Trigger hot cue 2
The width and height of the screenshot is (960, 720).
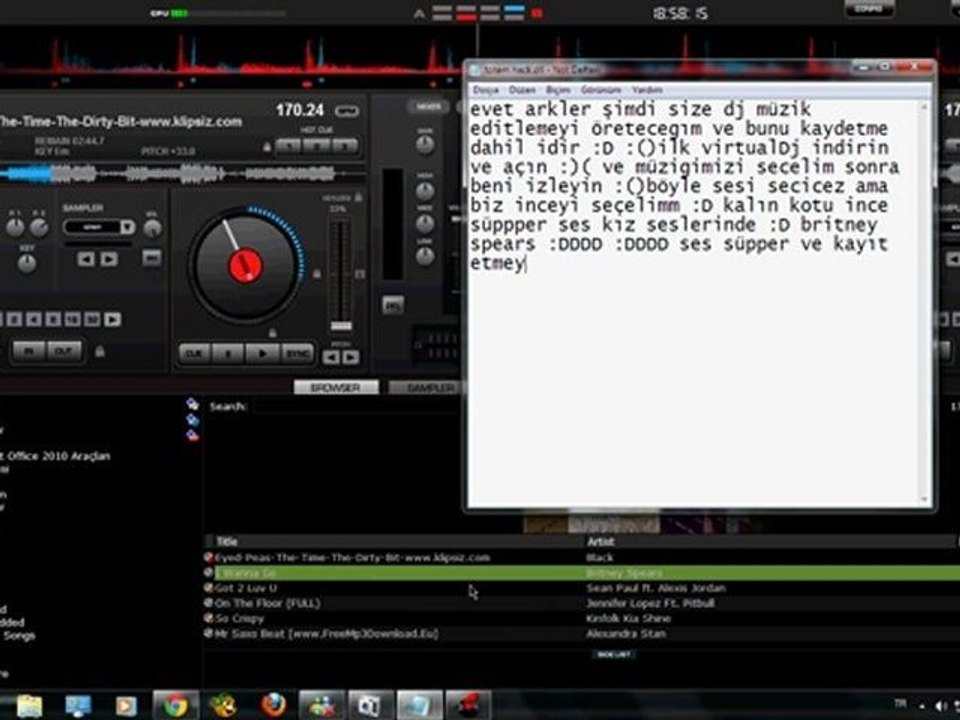click(x=317, y=146)
